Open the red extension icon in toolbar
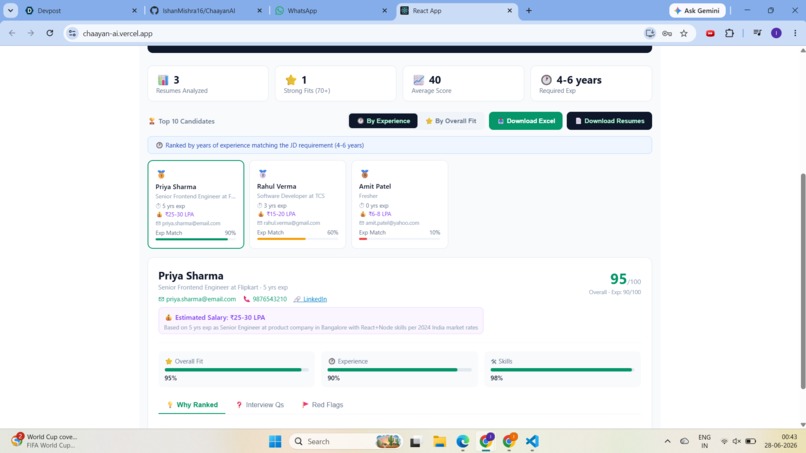This screenshot has width=806, height=453. click(x=710, y=33)
